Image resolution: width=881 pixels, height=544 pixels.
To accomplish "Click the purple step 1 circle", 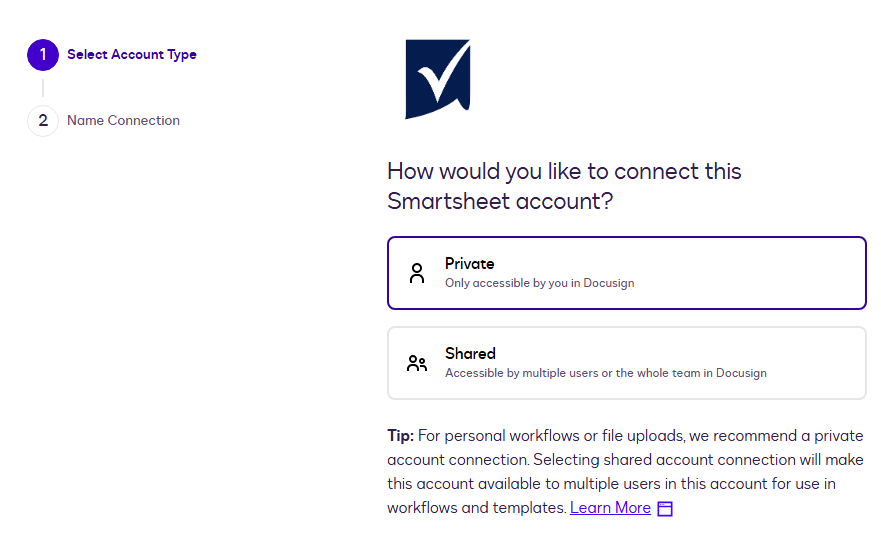I will (43, 55).
